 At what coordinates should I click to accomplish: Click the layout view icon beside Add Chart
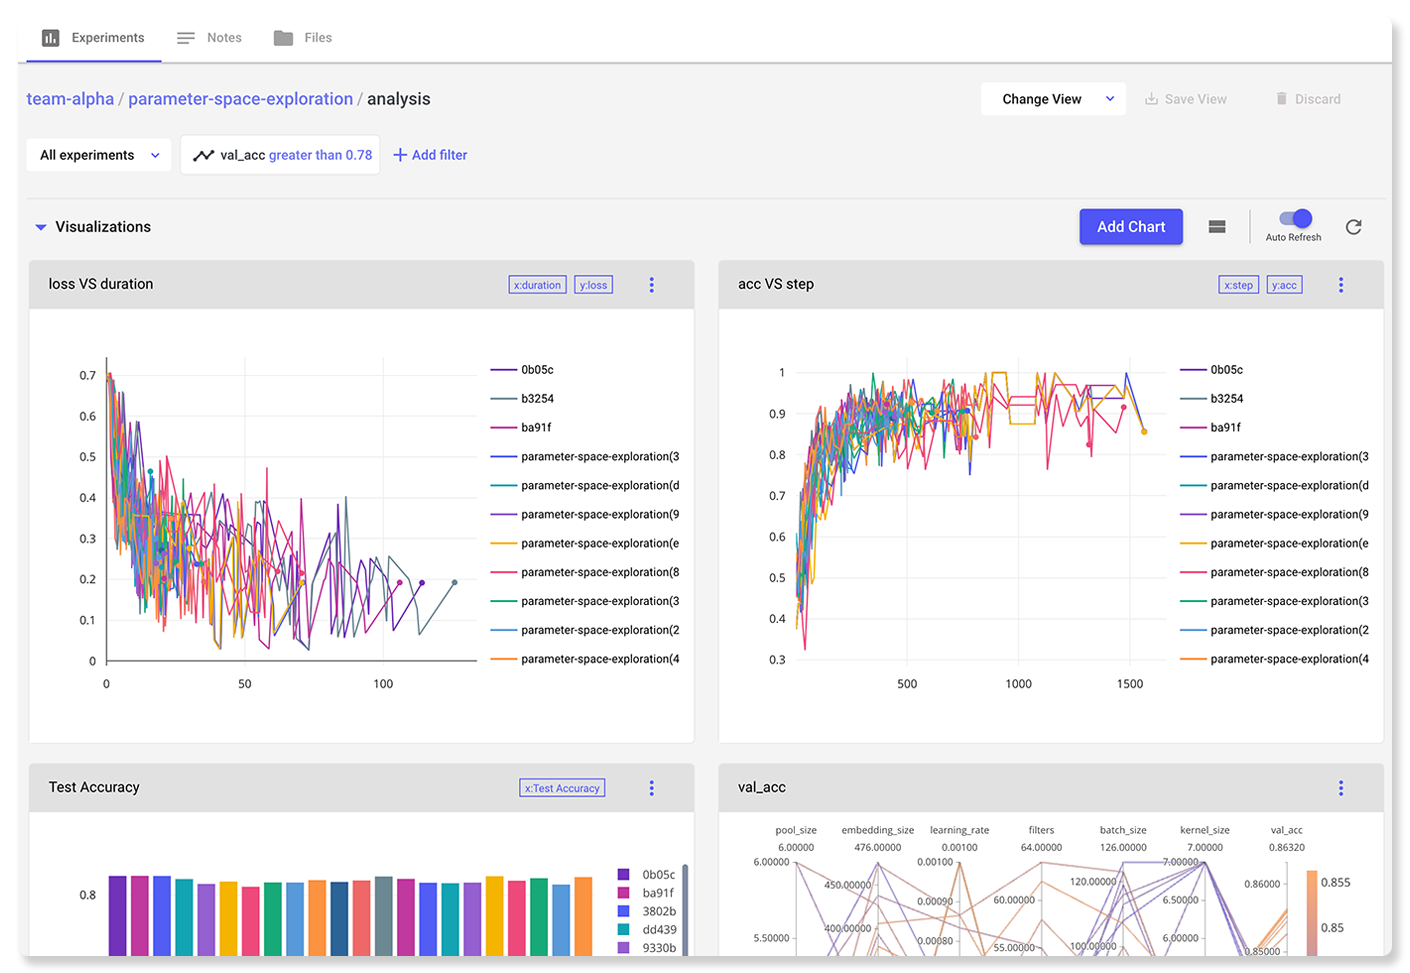1217,227
